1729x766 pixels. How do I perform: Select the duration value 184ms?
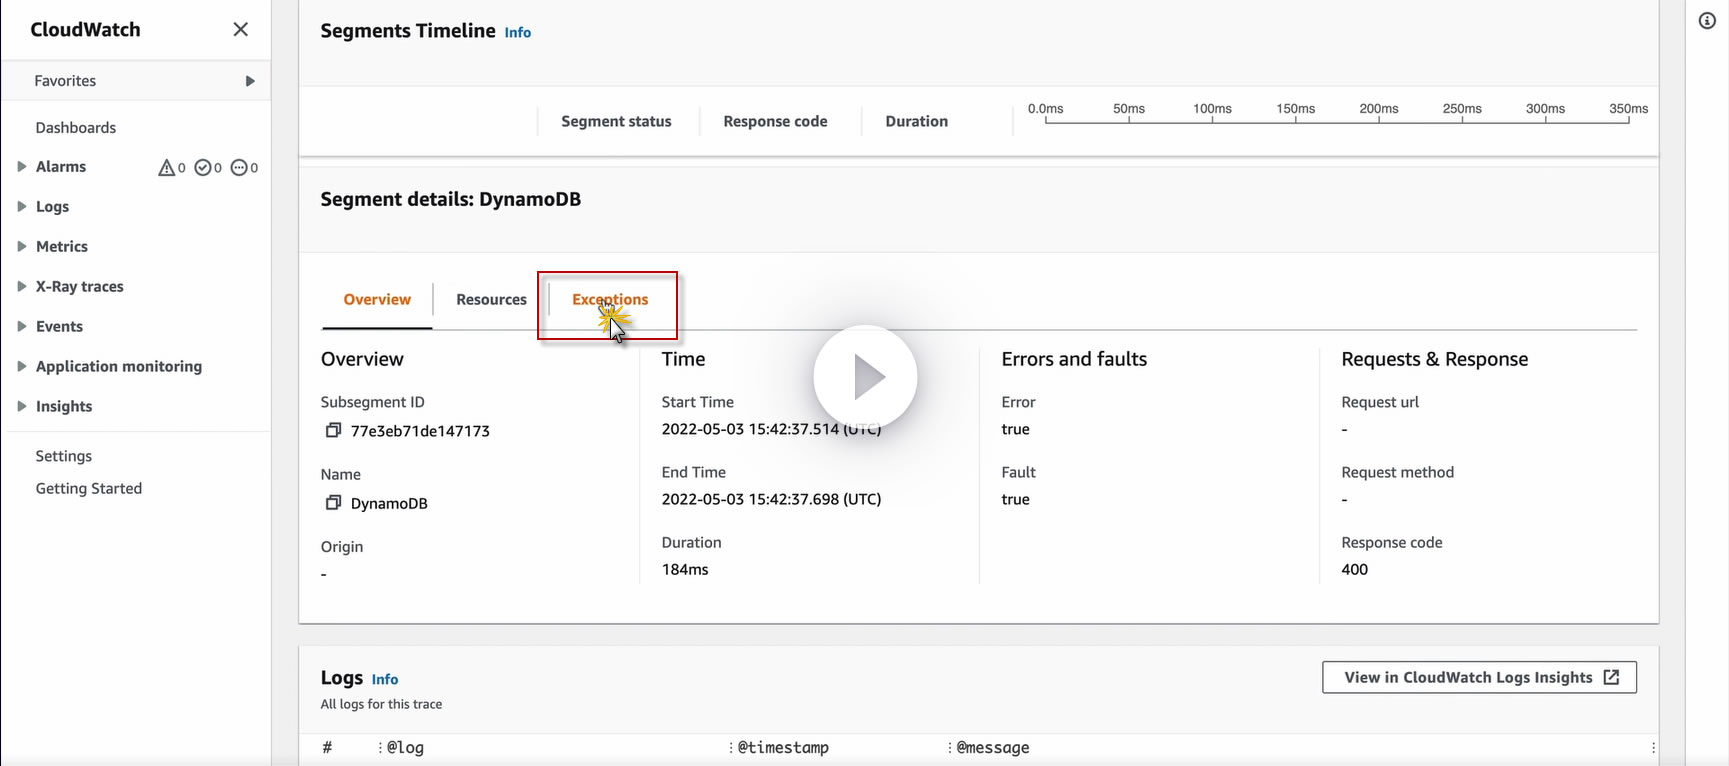685,569
